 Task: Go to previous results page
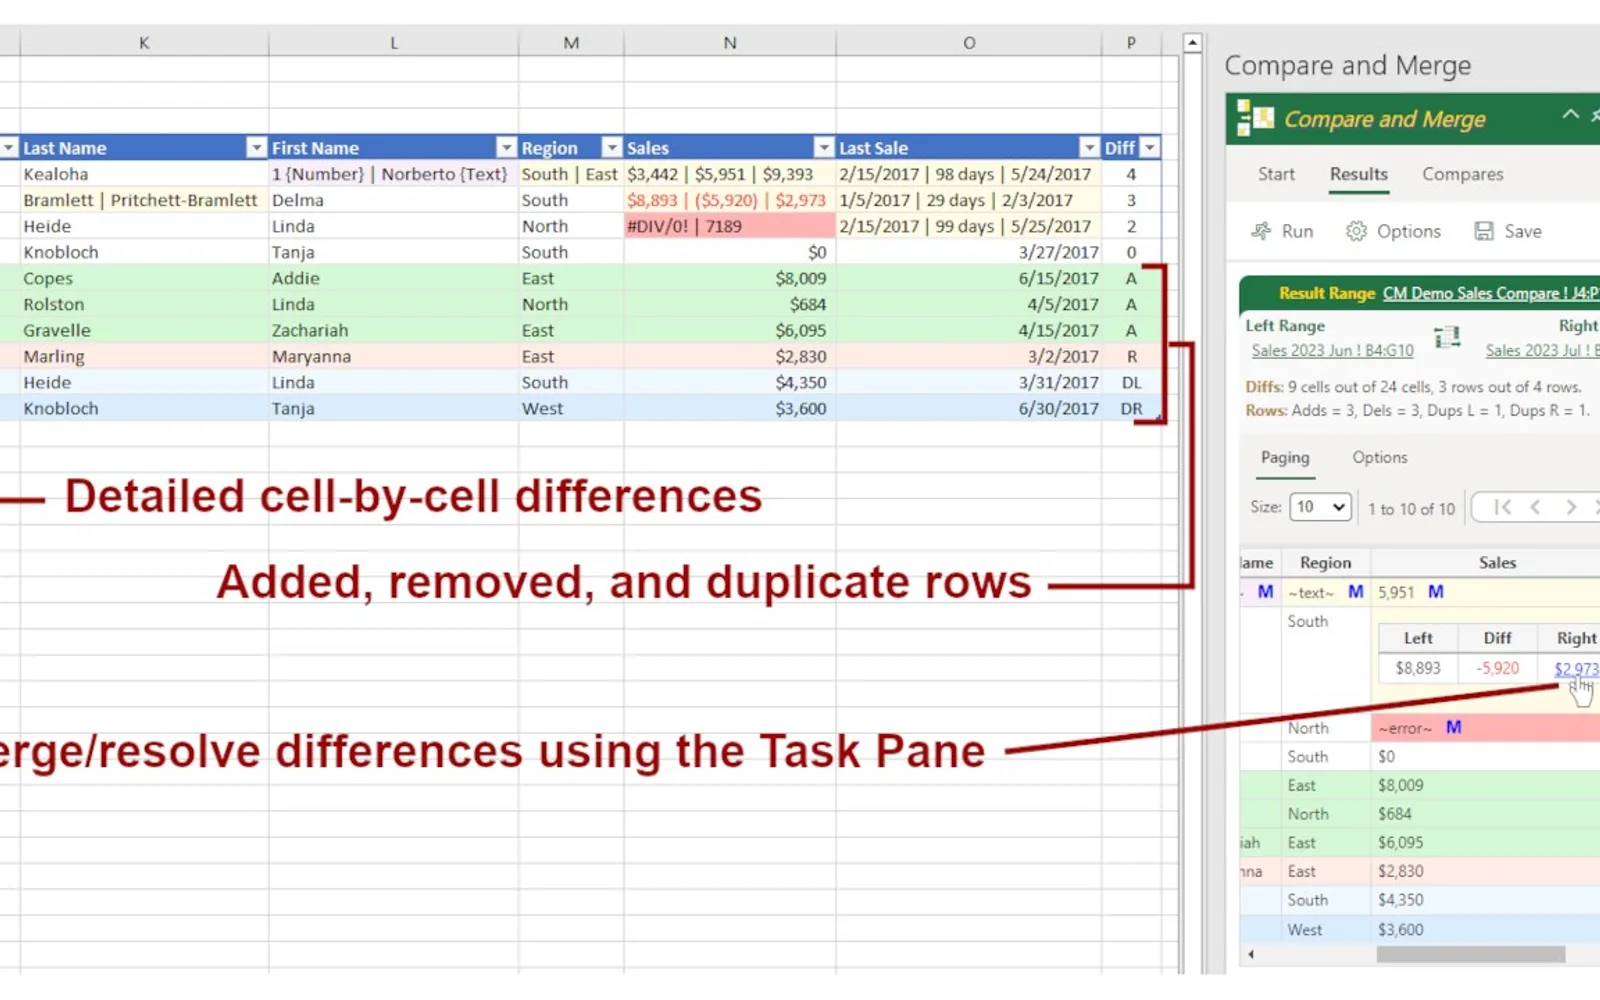(1535, 507)
